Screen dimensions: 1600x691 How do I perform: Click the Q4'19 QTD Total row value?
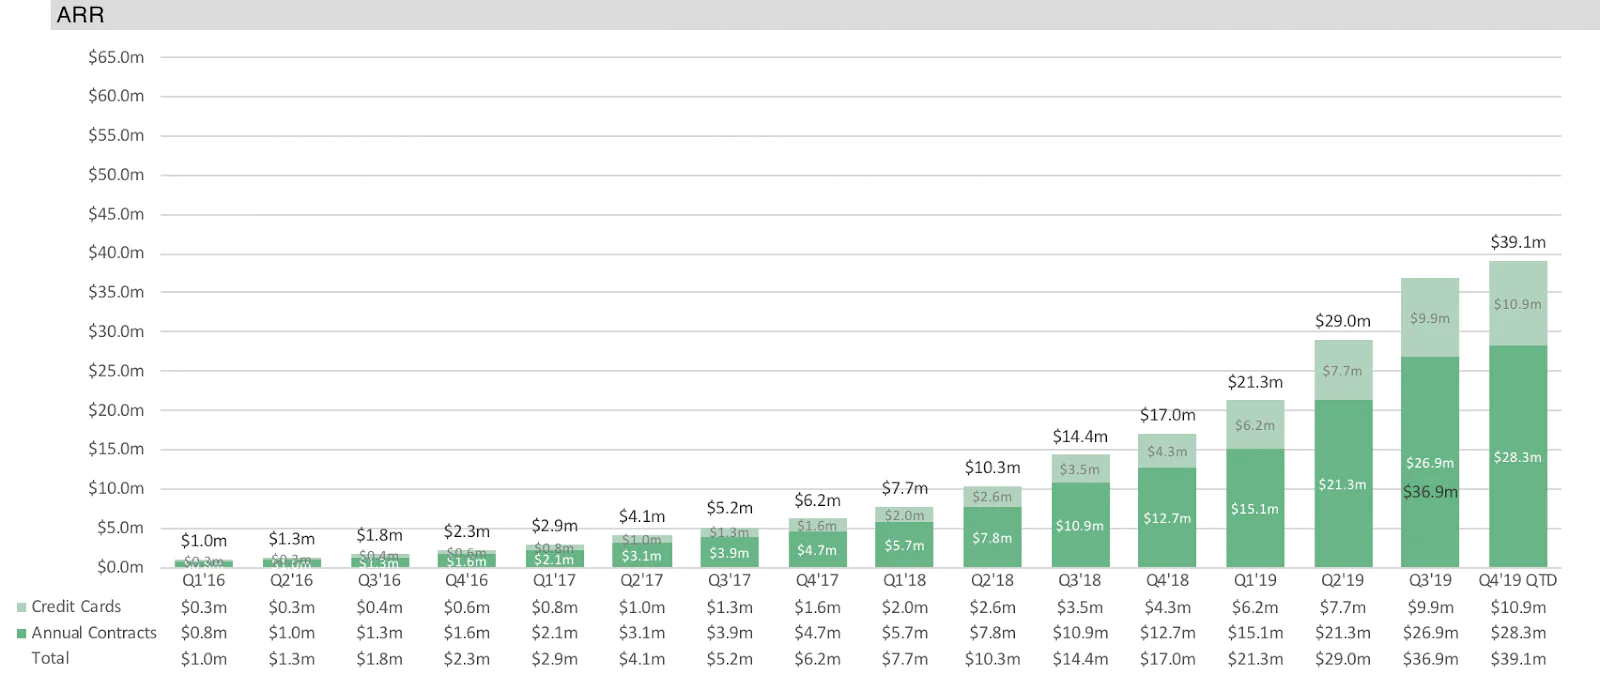pos(1517,659)
